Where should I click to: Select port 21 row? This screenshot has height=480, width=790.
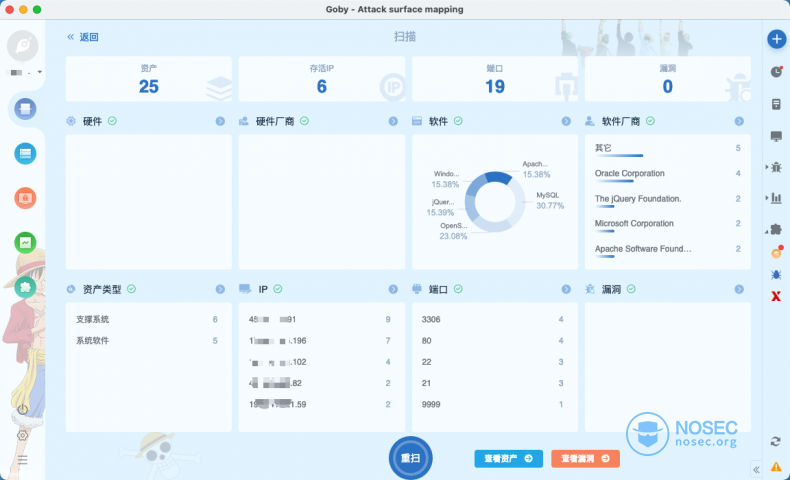point(495,383)
